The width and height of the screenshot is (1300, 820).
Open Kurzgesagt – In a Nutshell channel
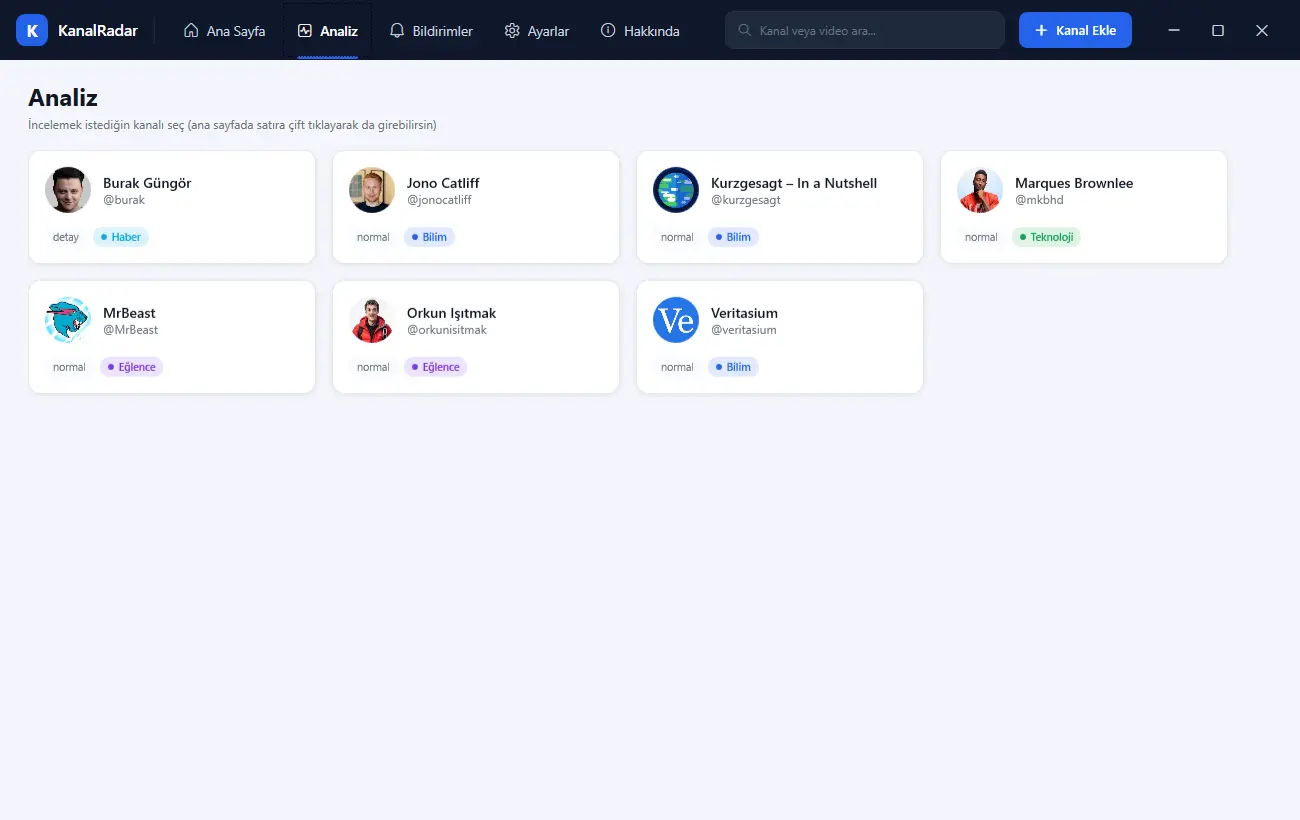pyautogui.click(x=780, y=207)
